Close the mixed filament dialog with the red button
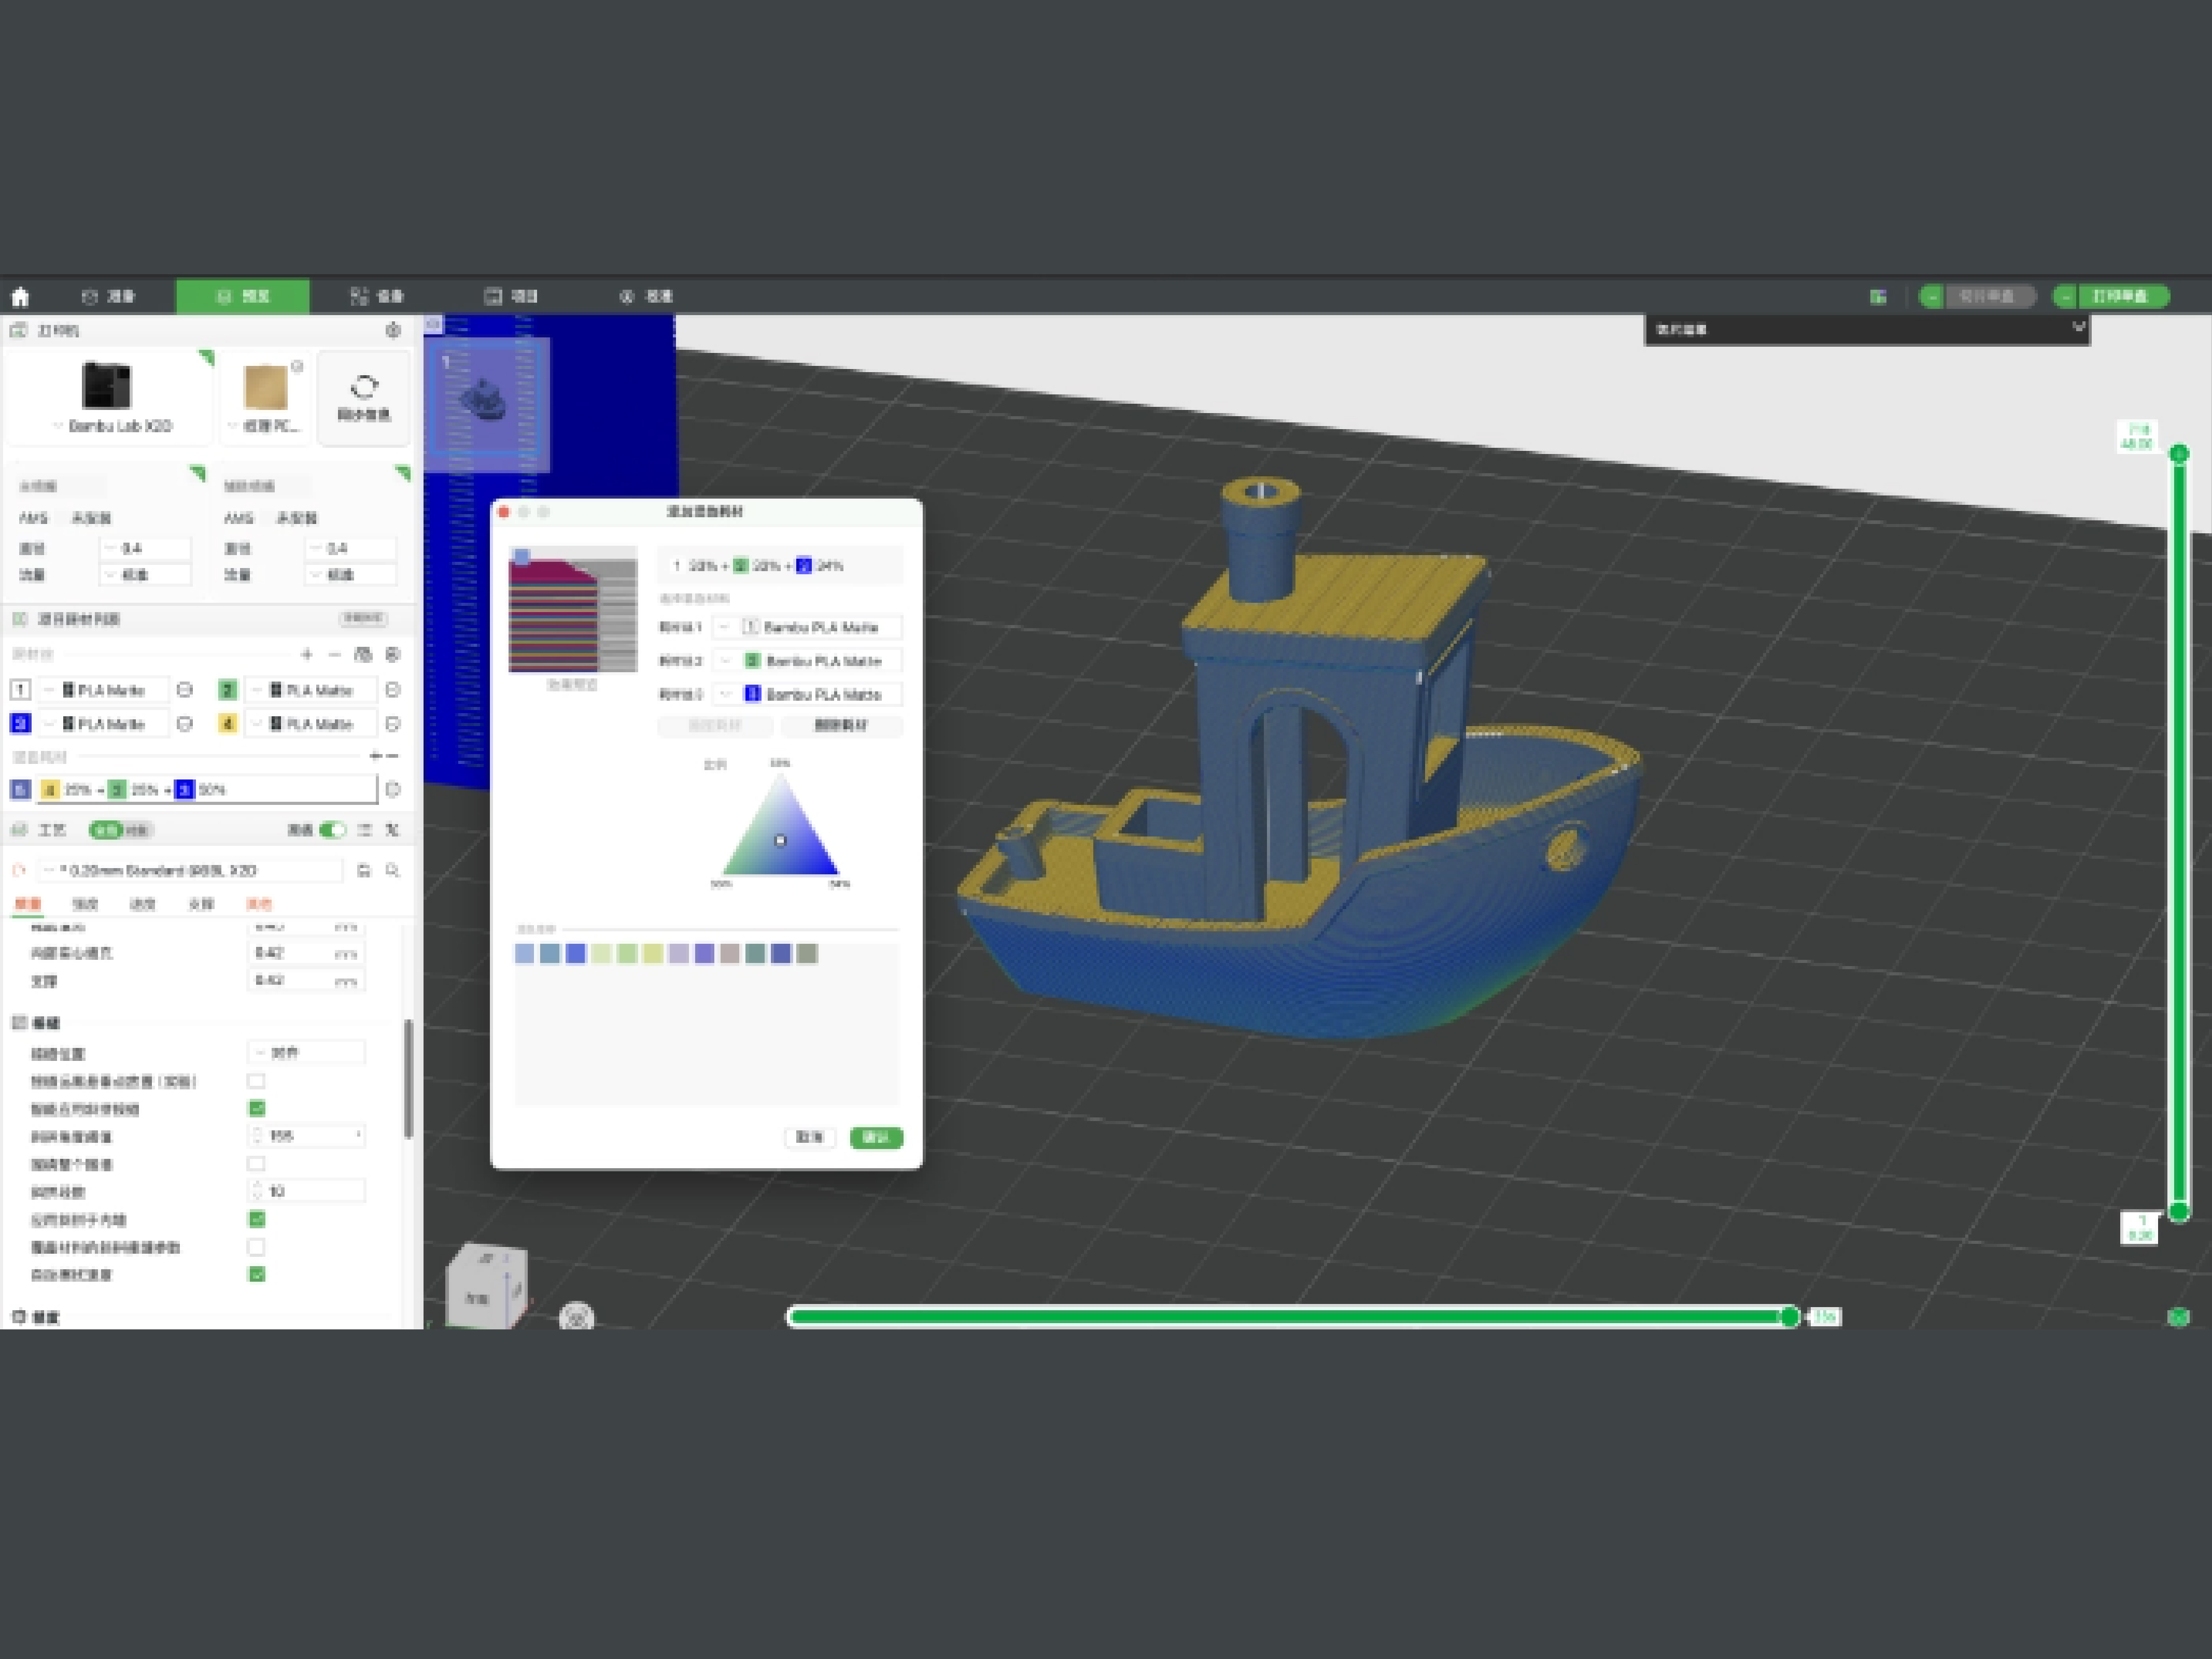This screenshot has height=1659, width=2212. point(504,512)
